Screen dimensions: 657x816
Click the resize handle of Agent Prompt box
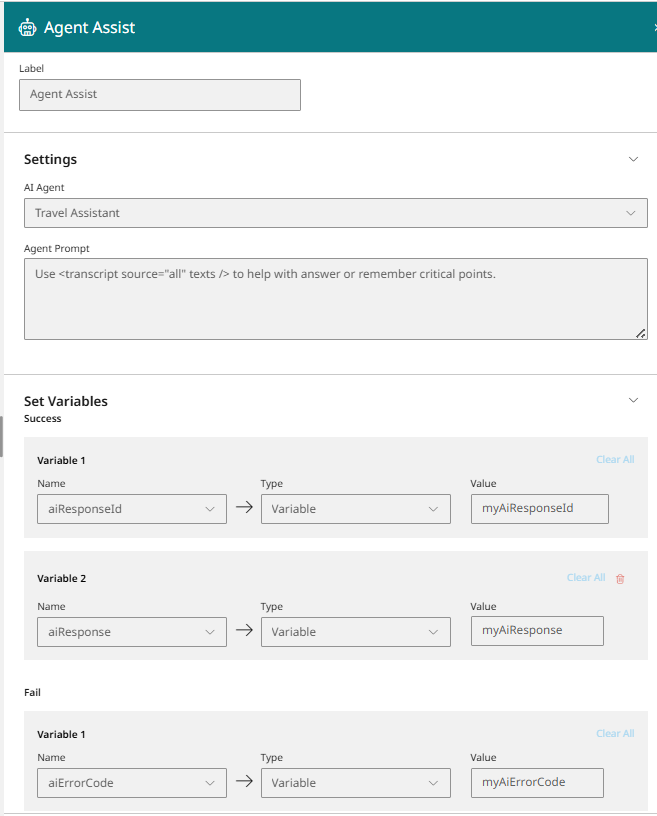[x=641, y=334]
